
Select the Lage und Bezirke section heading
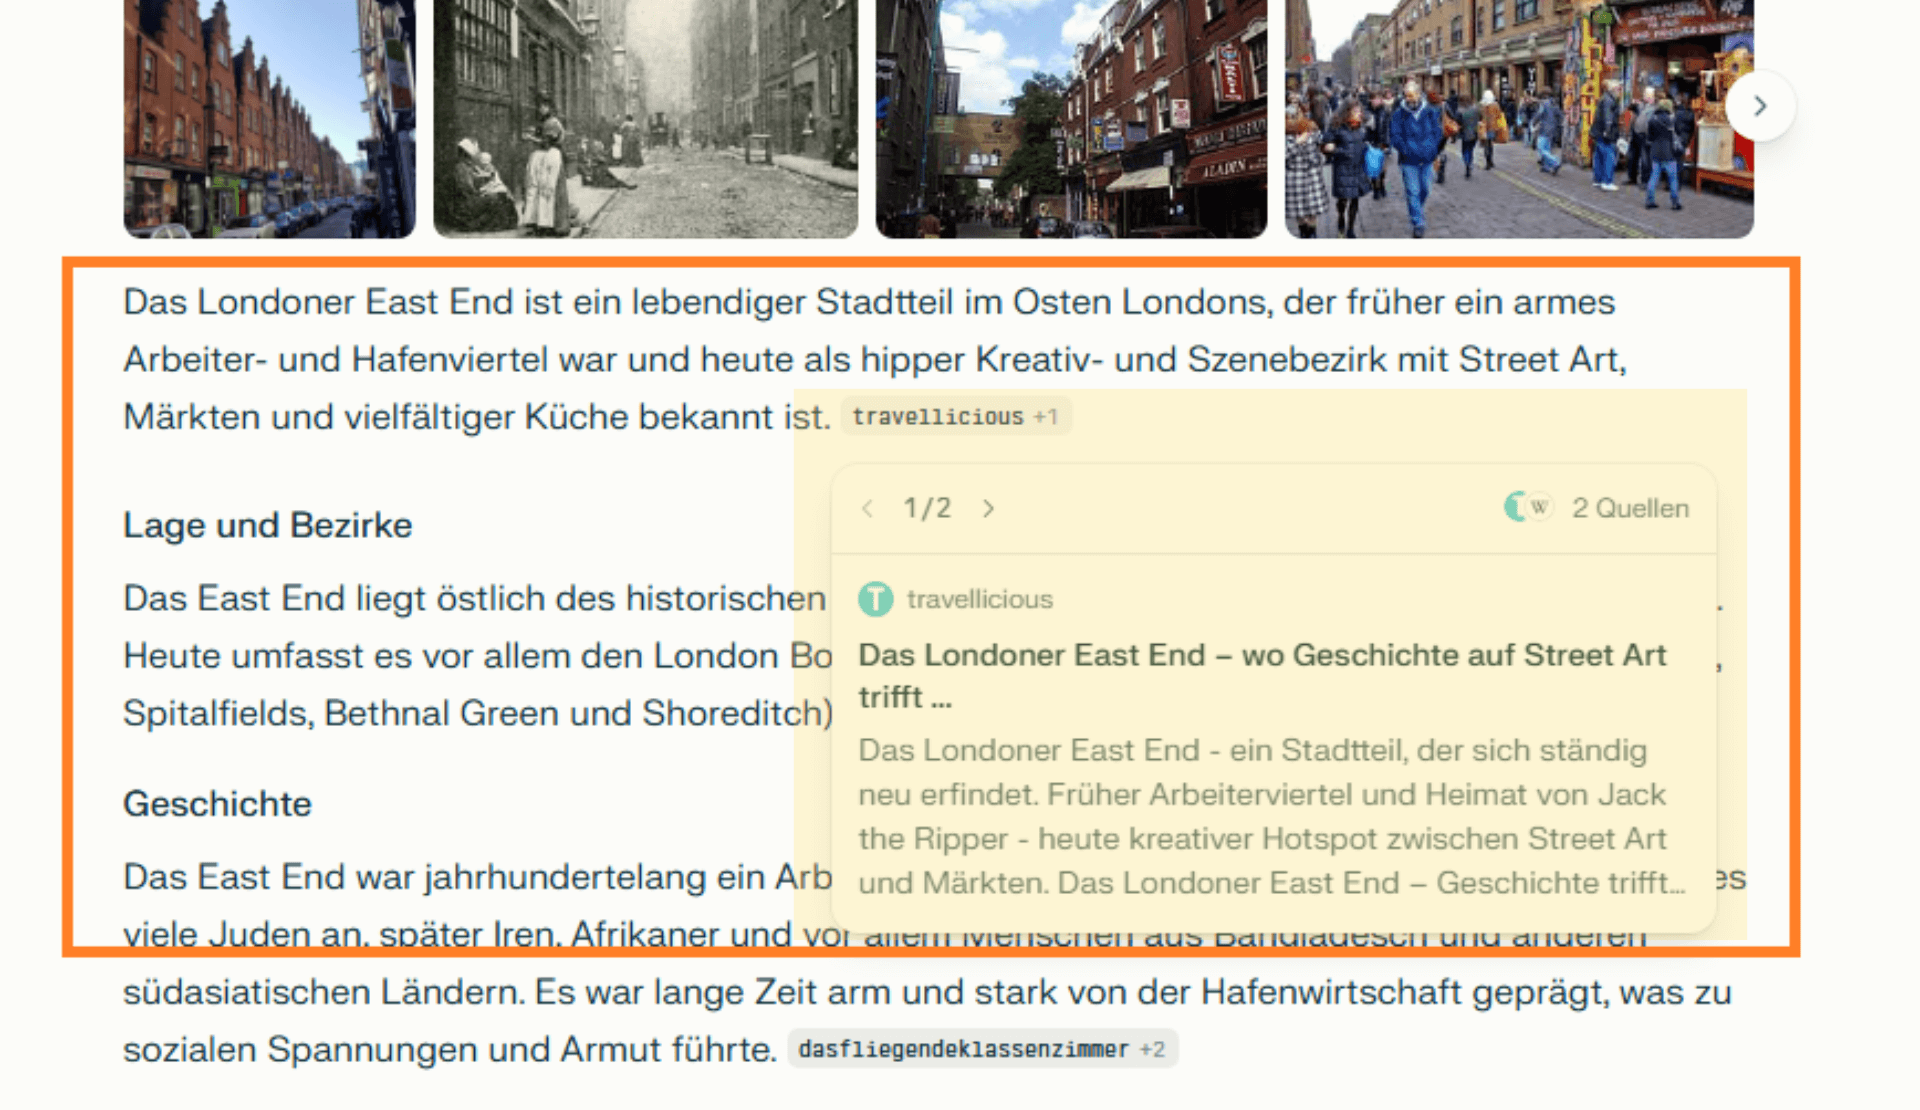point(266,524)
